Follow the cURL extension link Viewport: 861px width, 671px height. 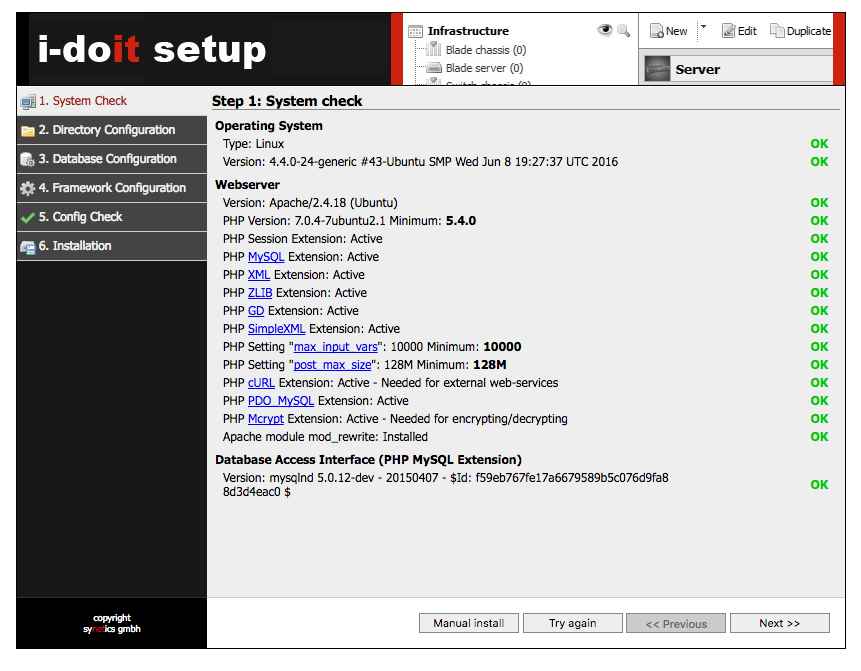point(261,383)
